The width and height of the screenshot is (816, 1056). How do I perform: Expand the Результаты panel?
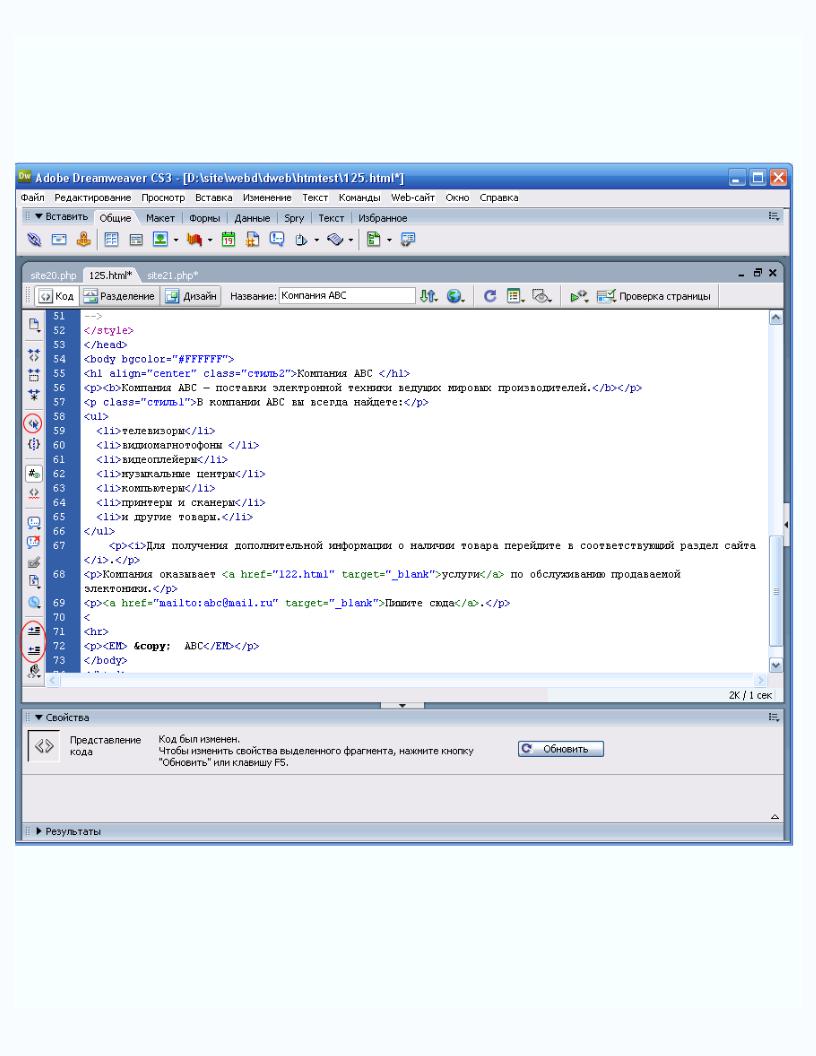pos(39,832)
